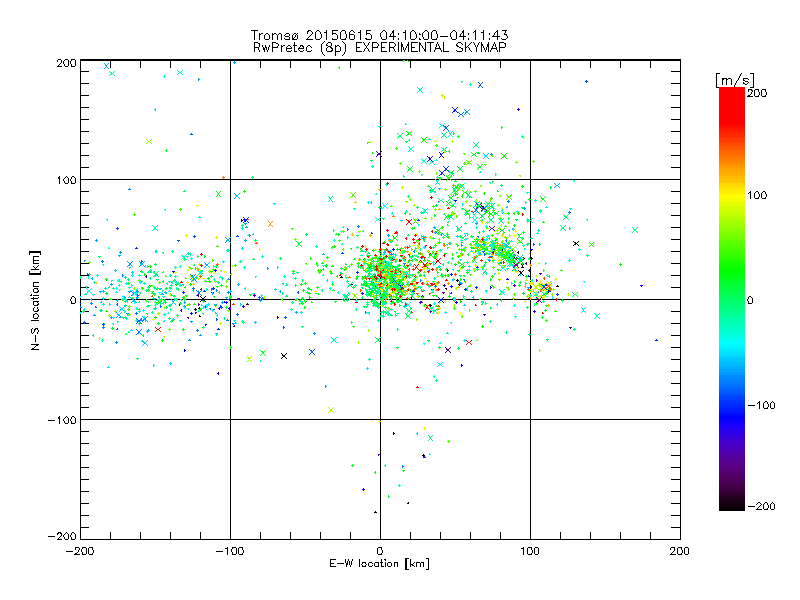
Task: Click the color scale bar
Action: [732, 299]
